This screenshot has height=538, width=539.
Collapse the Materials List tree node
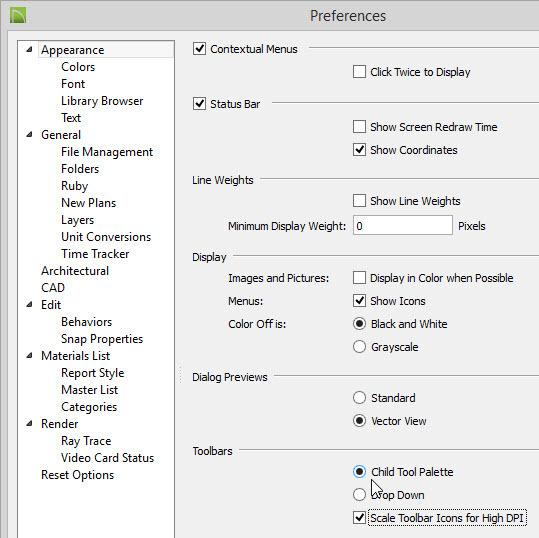pos(30,355)
